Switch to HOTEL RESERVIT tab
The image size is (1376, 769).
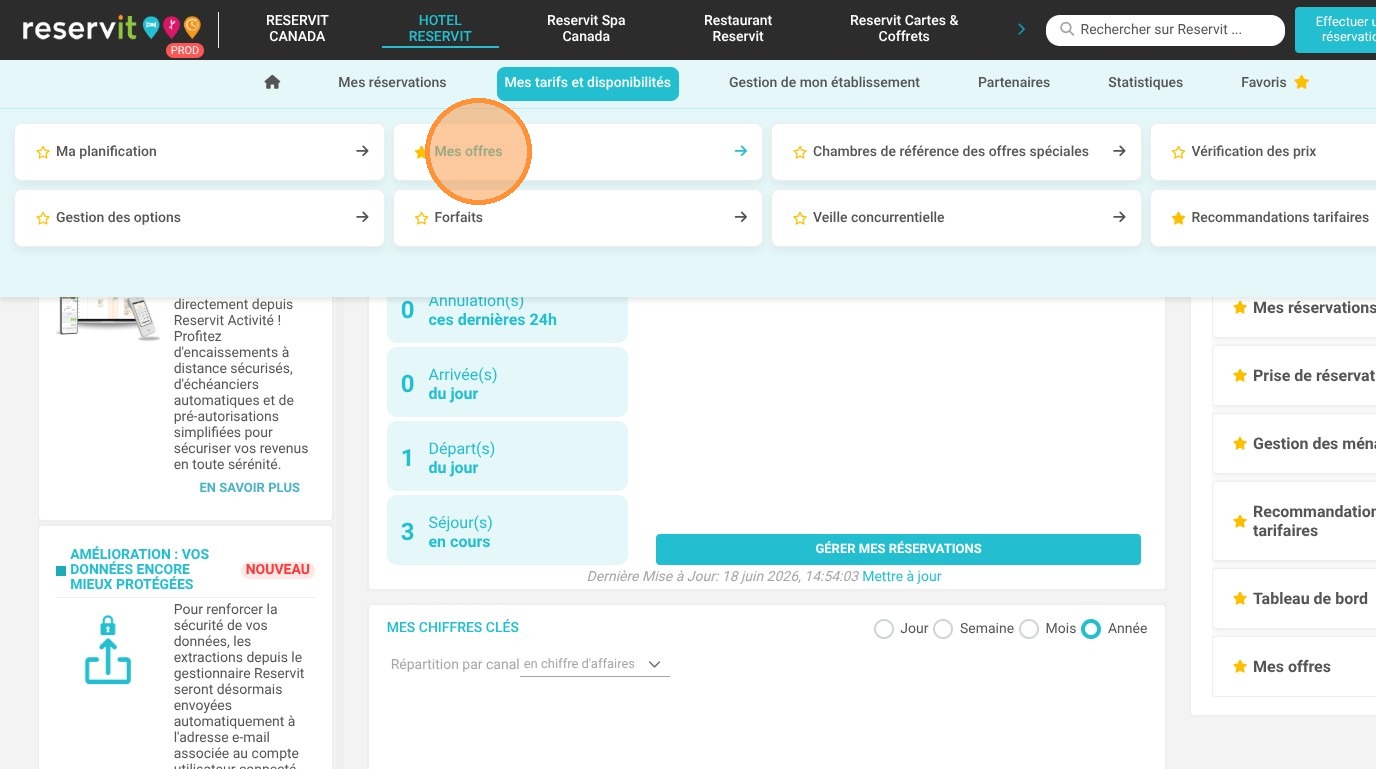[x=440, y=28]
